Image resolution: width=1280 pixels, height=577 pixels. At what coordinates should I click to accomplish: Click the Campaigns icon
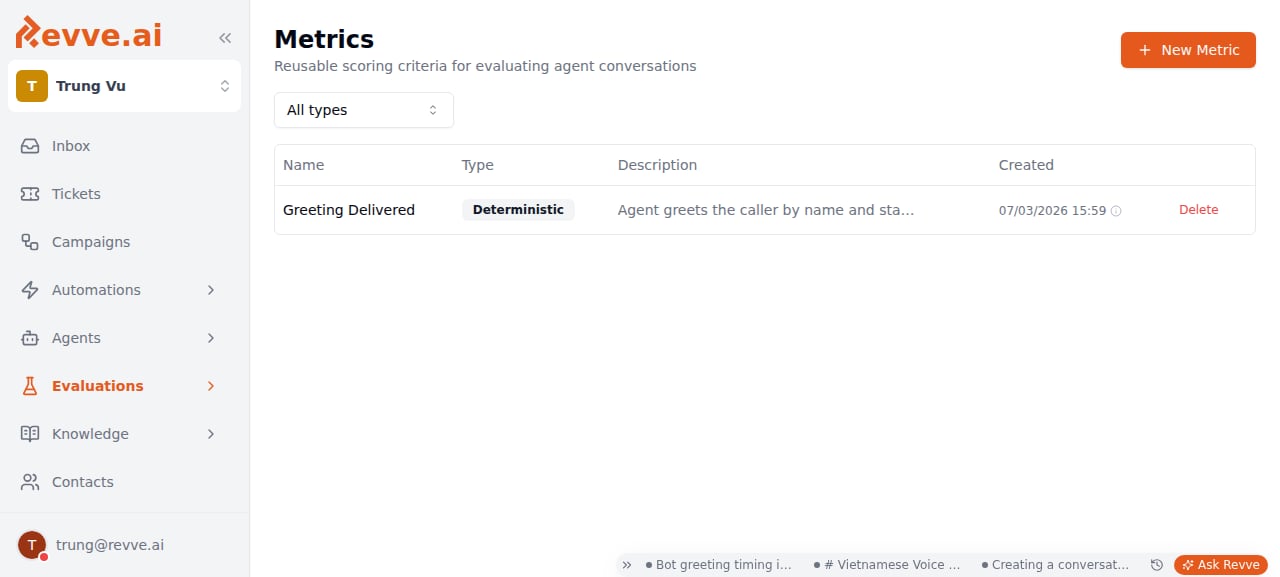click(x=30, y=242)
